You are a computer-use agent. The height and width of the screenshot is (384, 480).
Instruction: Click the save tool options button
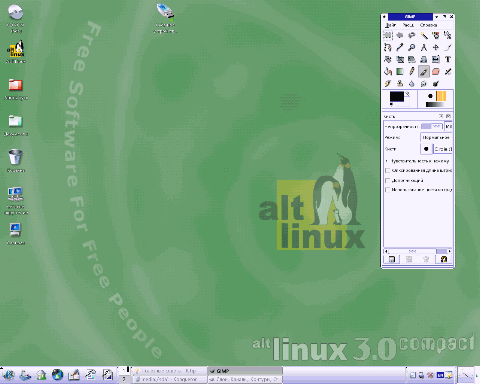[392, 259]
